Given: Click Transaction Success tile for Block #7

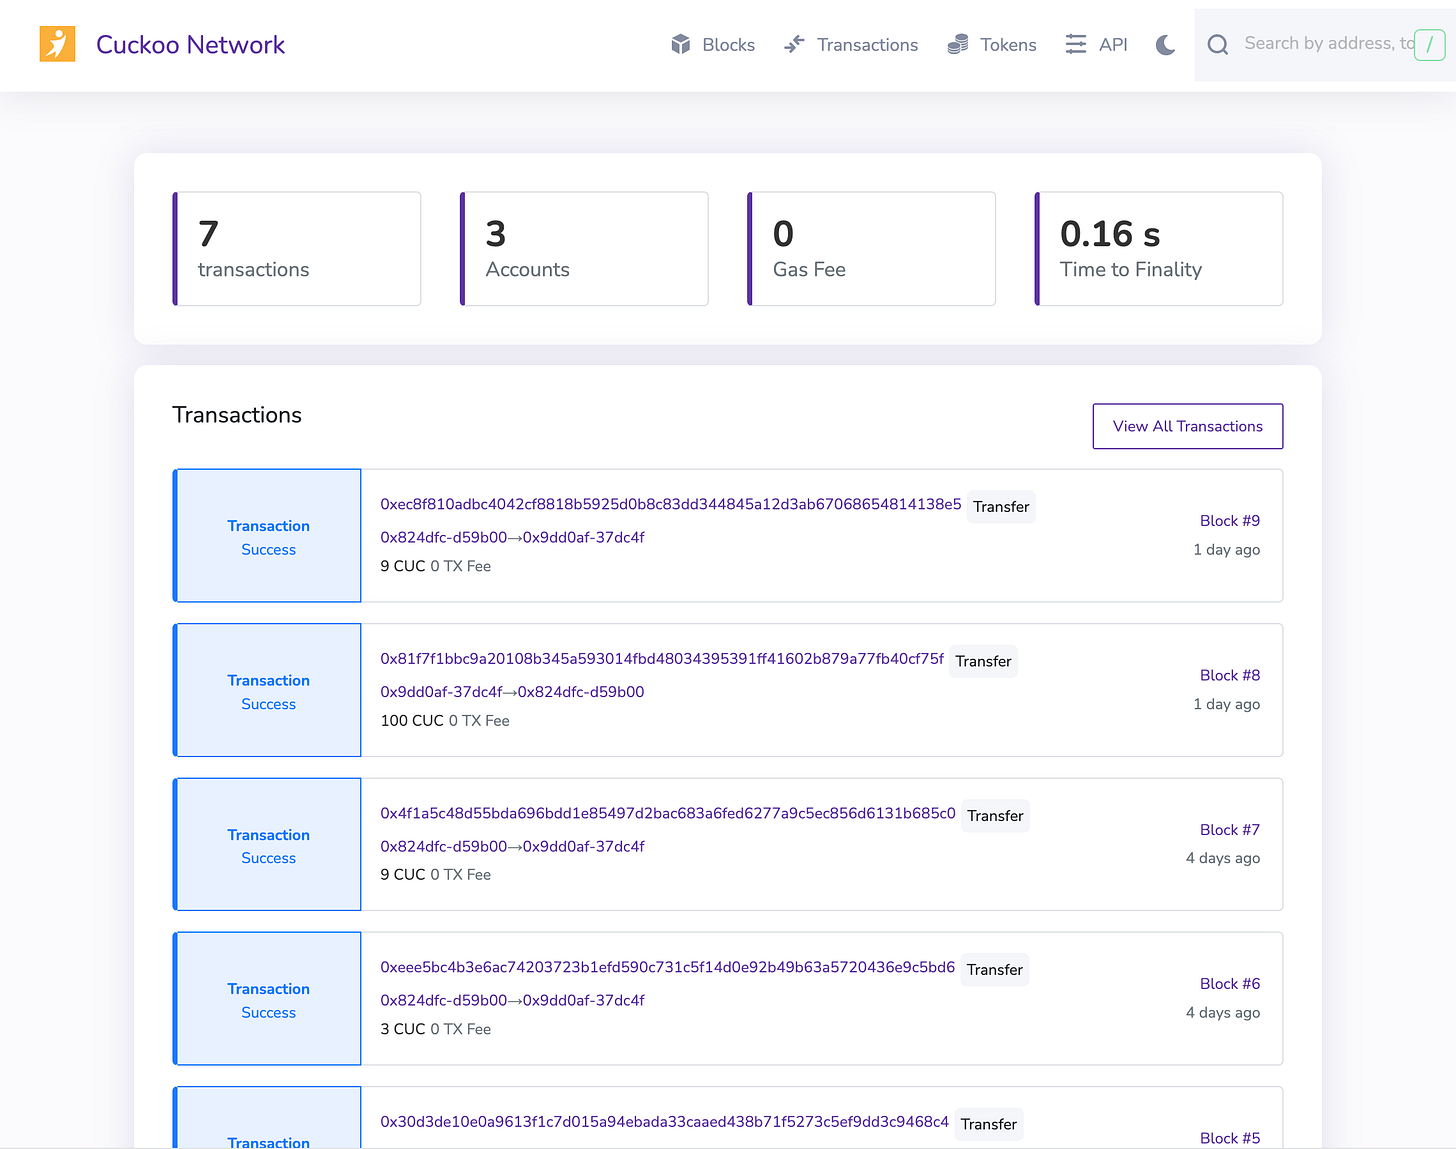Looking at the screenshot, I should (268, 844).
